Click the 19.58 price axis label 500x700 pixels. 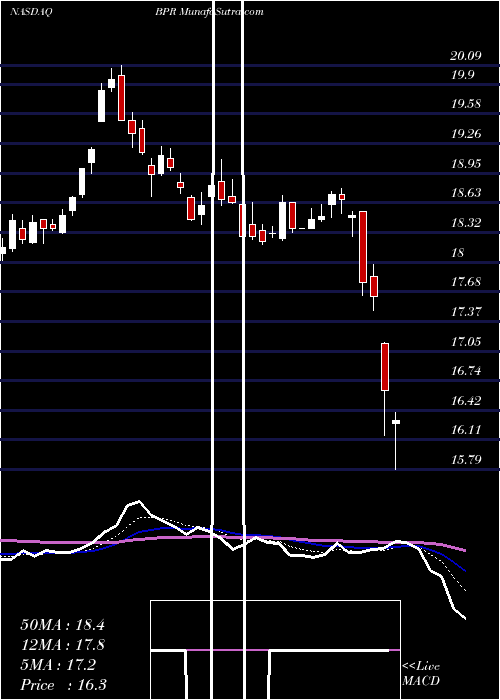click(466, 104)
